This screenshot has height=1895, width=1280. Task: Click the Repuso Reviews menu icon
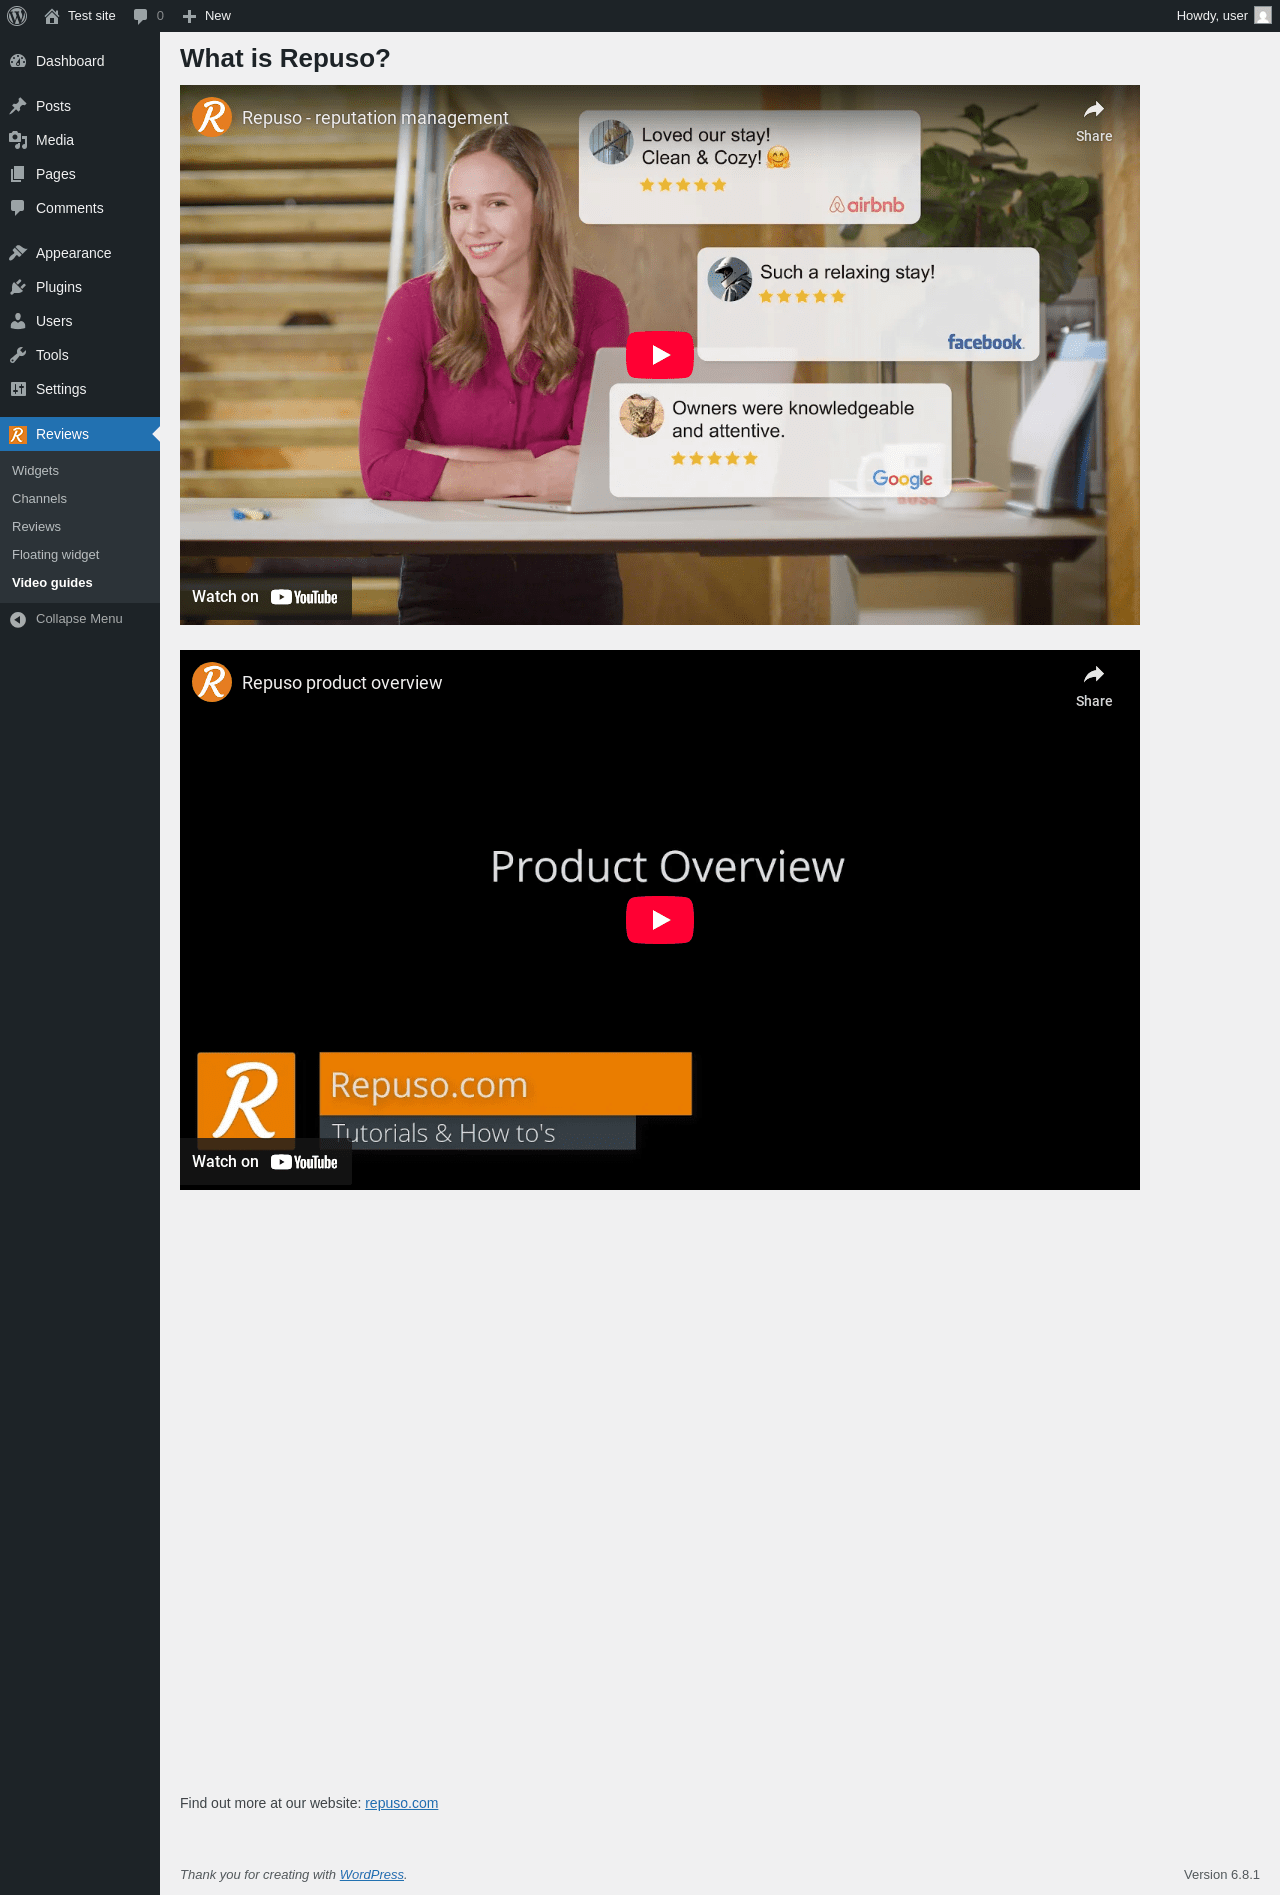point(18,434)
